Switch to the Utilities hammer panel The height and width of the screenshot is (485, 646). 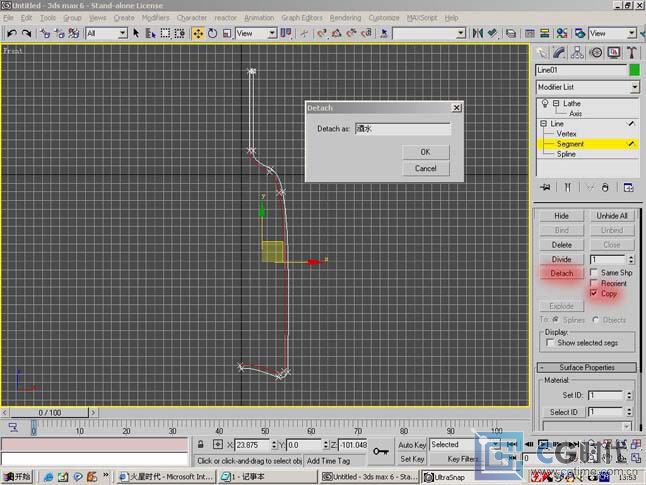click(632, 53)
